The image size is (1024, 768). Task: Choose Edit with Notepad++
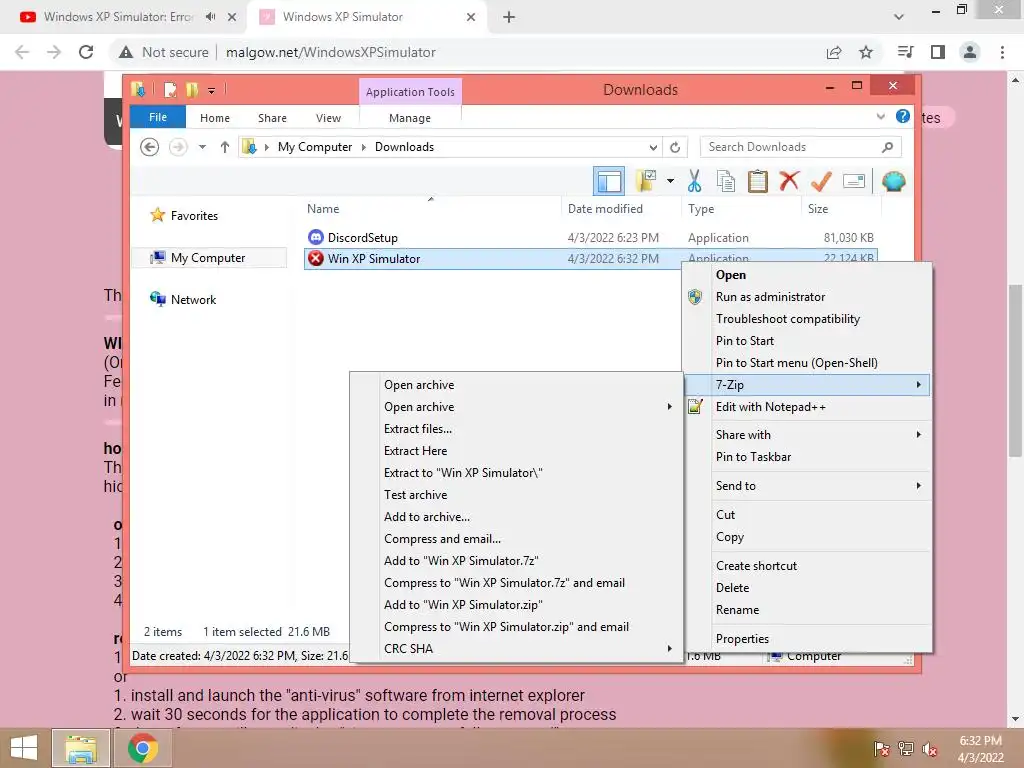point(771,407)
